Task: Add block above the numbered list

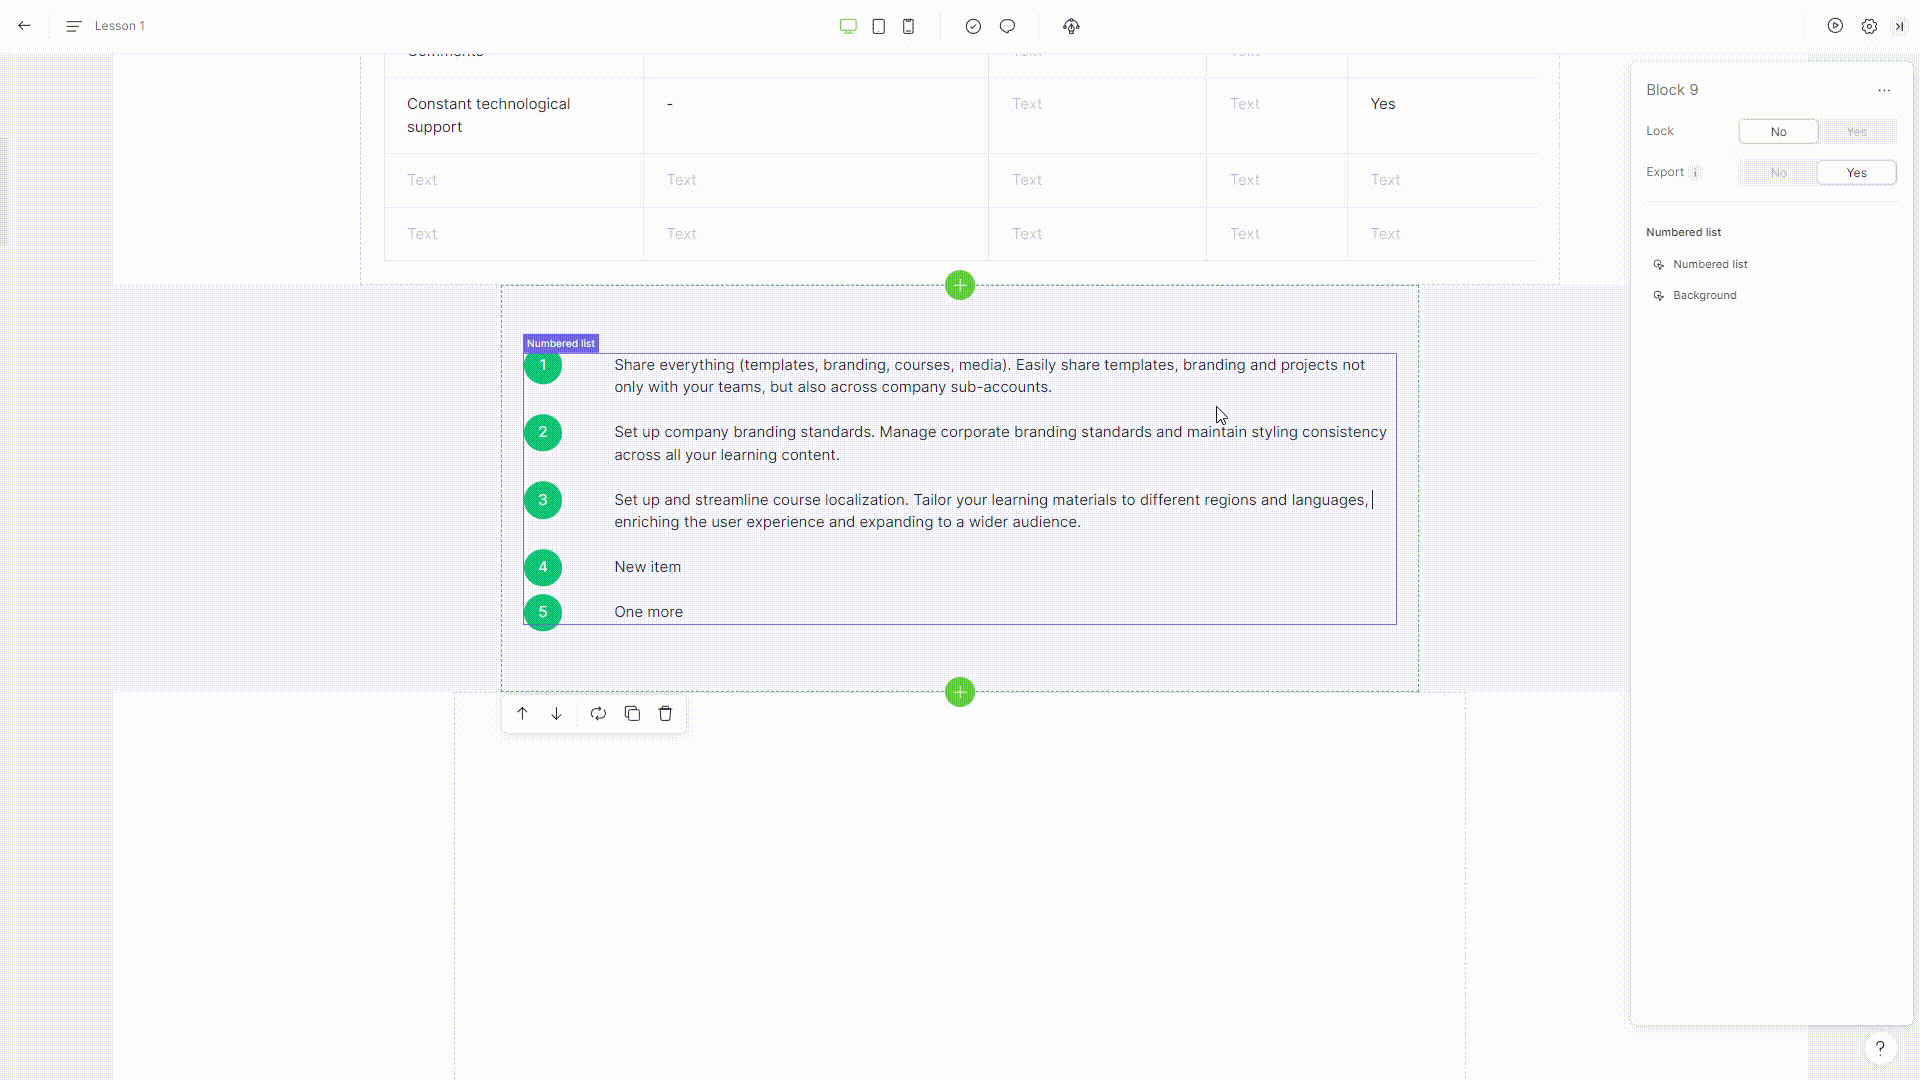Action: click(x=959, y=286)
